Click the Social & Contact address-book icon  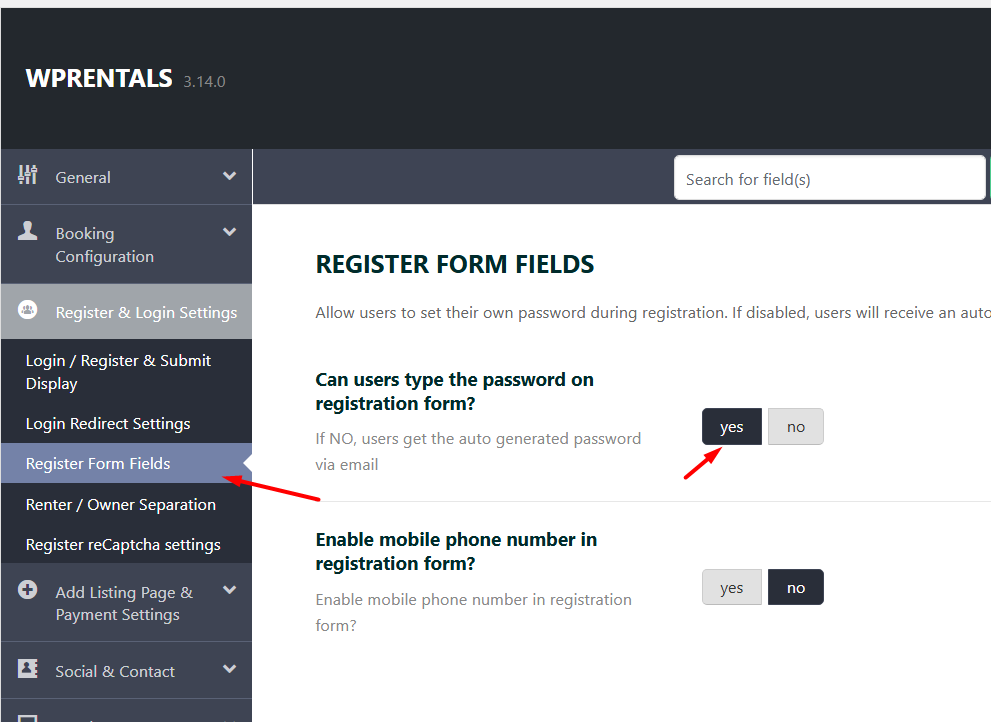click(27, 668)
